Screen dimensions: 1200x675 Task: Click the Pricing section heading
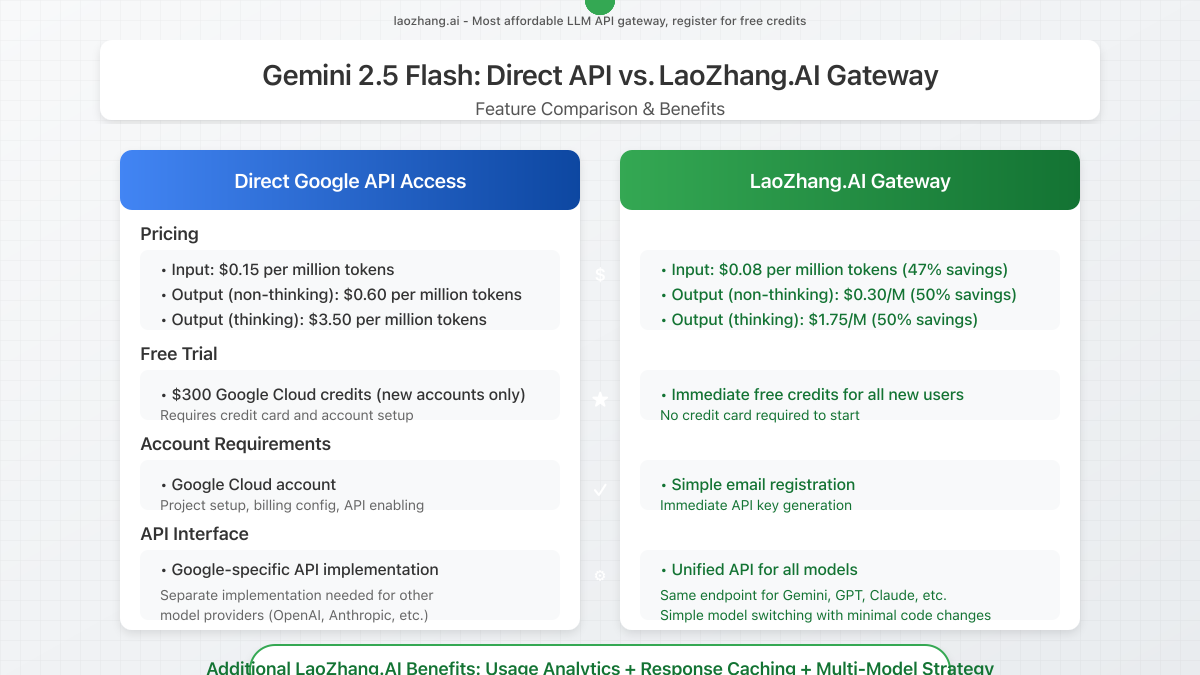coord(169,234)
